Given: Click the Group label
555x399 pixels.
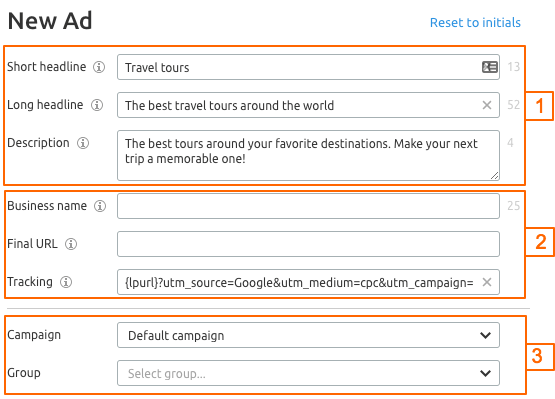Looking at the screenshot, I should coord(24,373).
